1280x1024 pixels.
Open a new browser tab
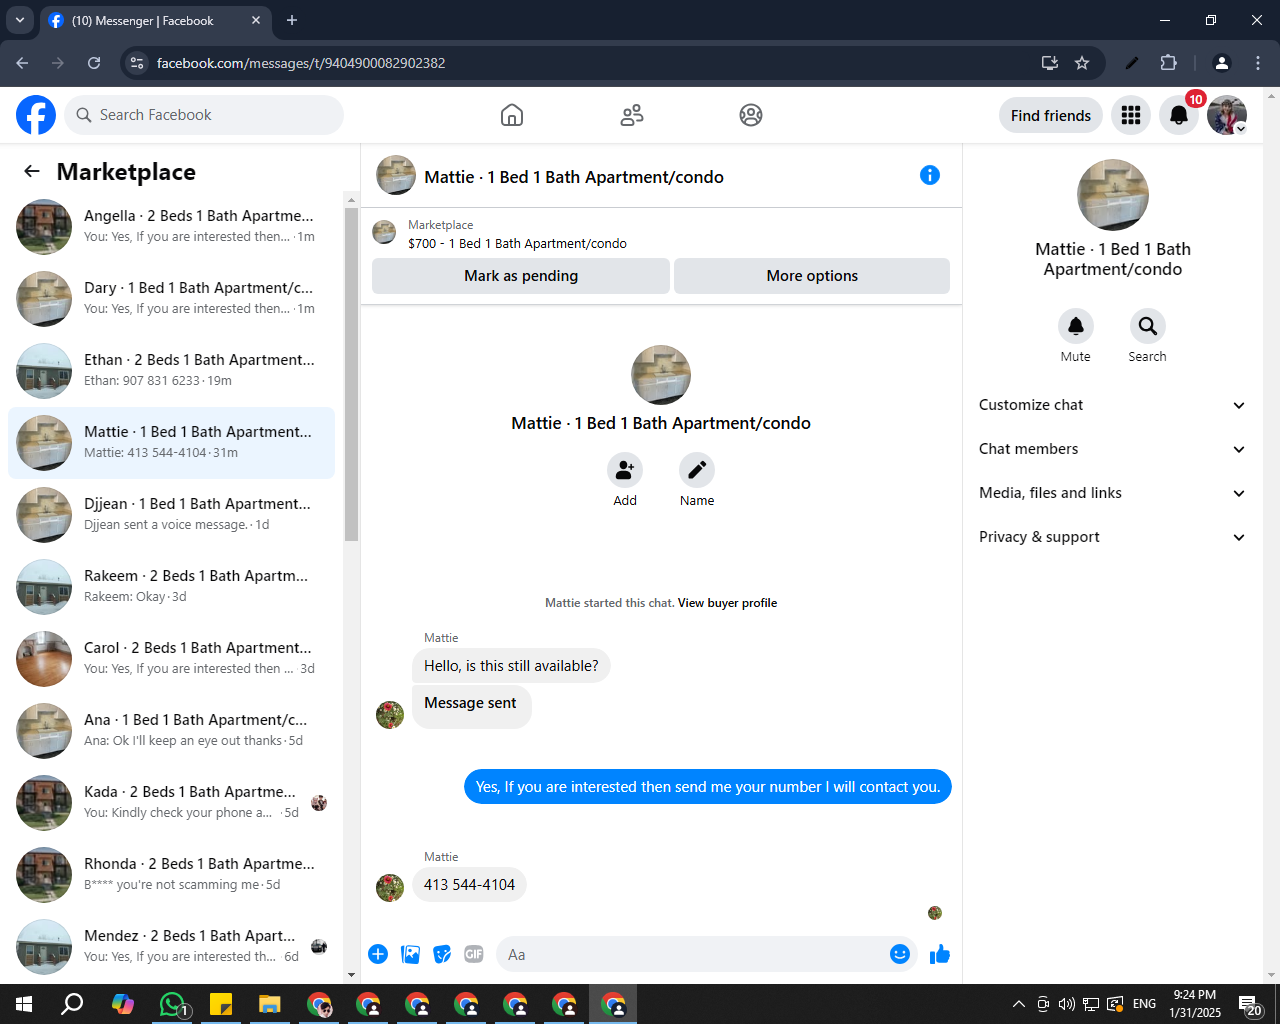(292, 20)
